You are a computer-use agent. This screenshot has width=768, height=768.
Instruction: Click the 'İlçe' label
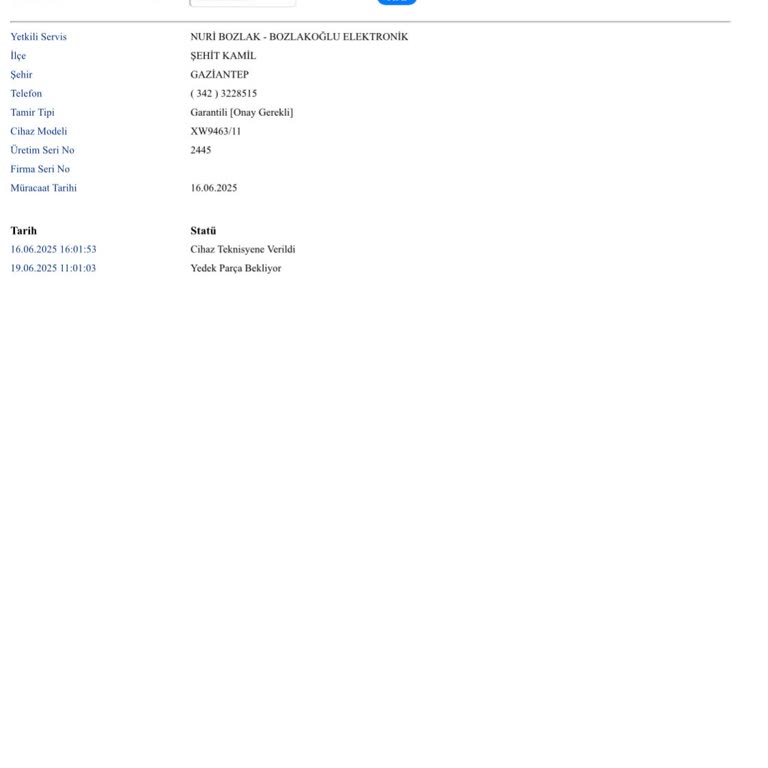click(x=18, y=56)
